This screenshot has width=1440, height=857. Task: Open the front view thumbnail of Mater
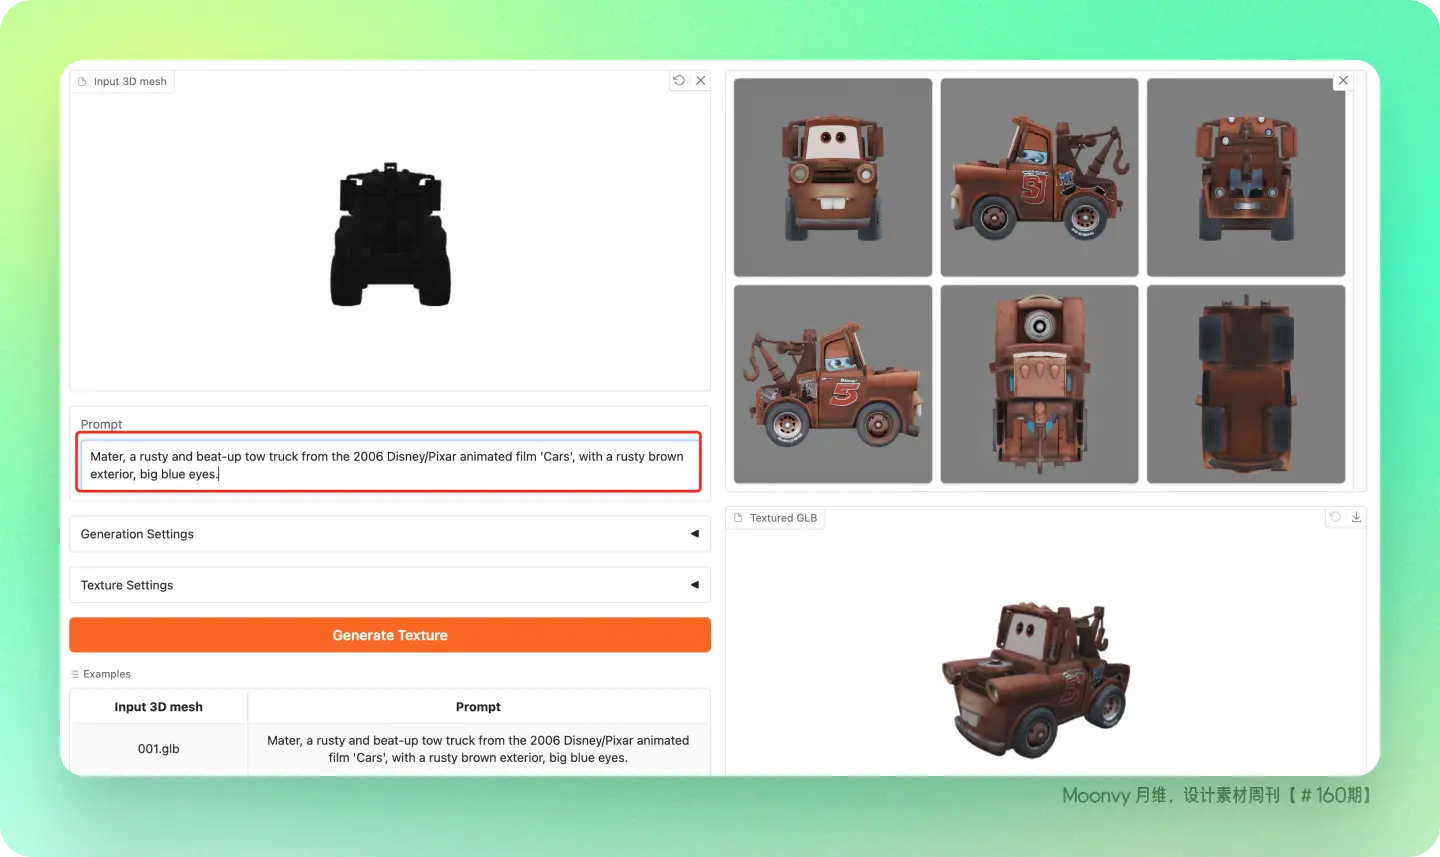coord(832,177)
